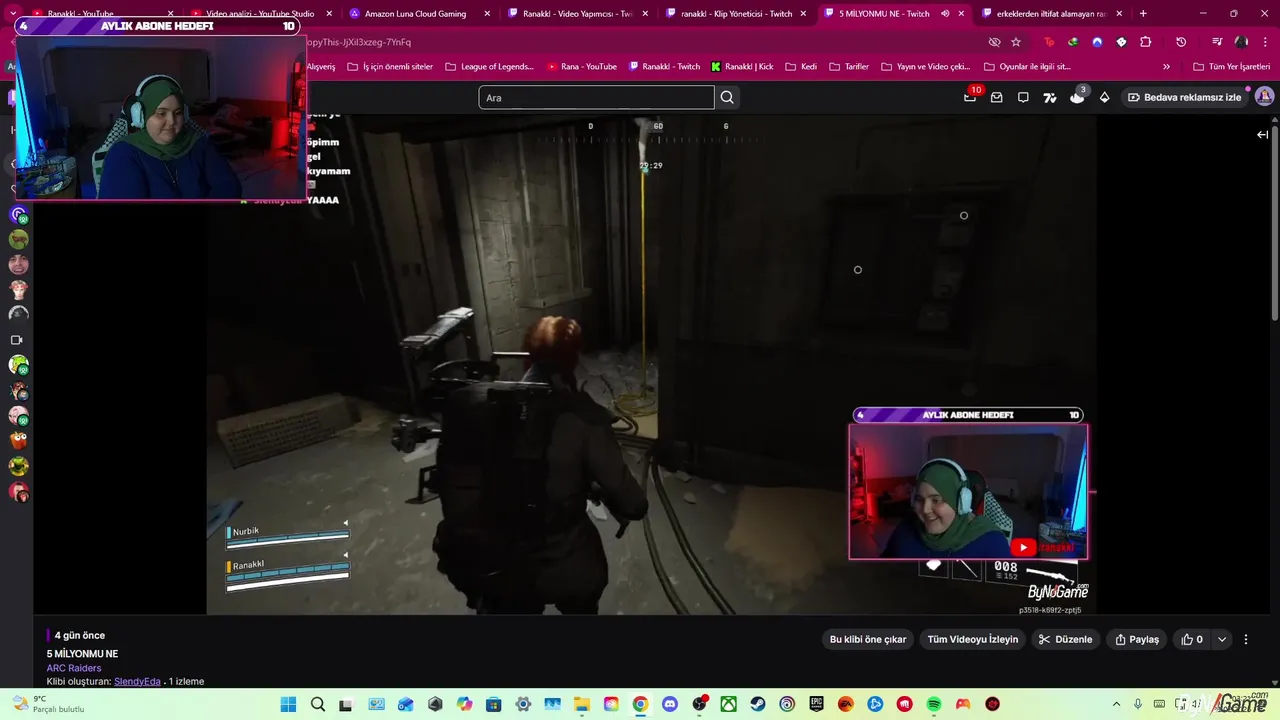Open channel points icon with badge 3
1280x720 pixels.
pyautogui.click(x=1077, y=97)
